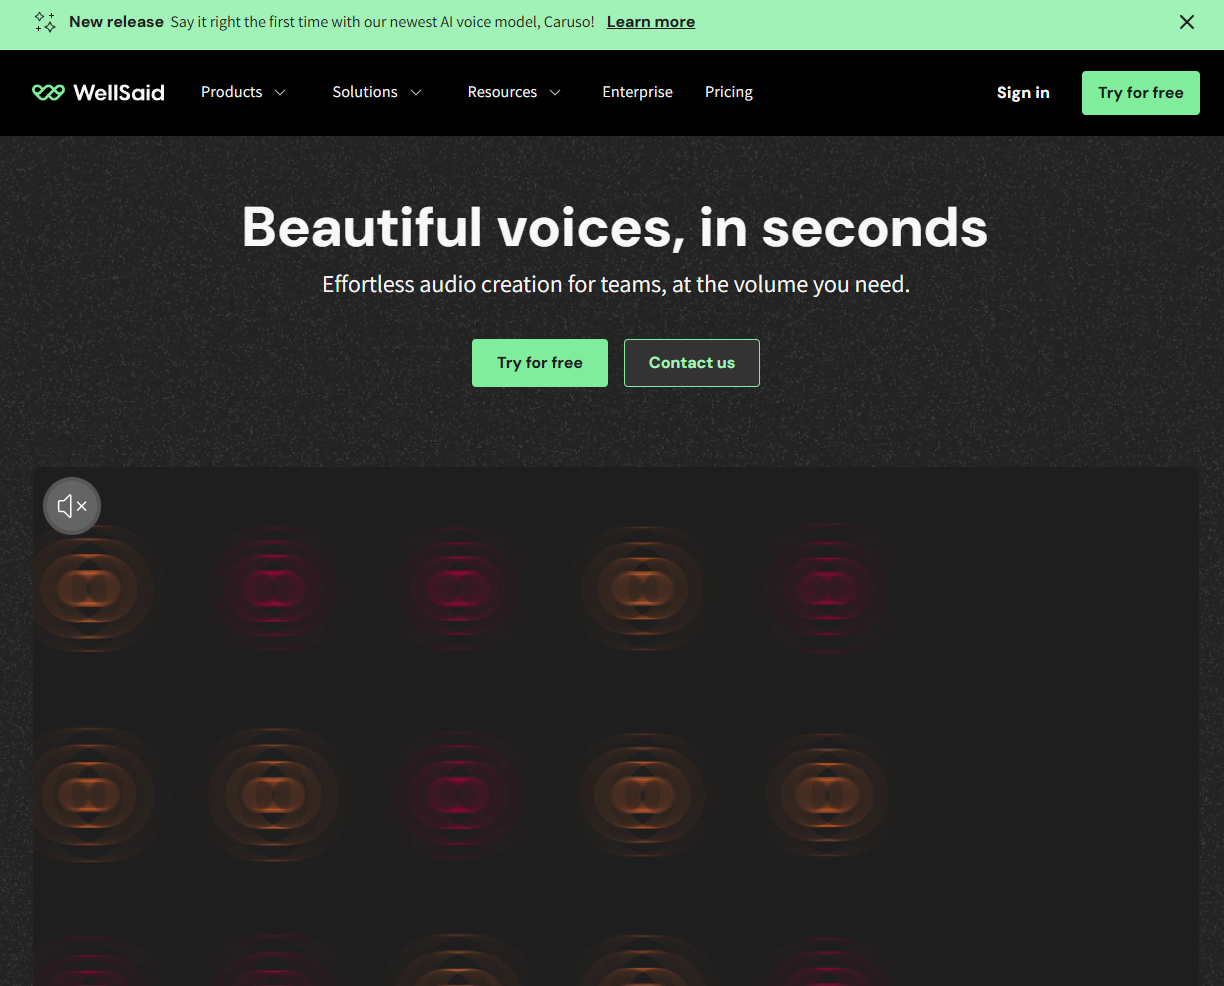The height and width of the screenshot is (986, 1224).
Task: Click the rightmost red voice orb in top row
Action: point(827,588)
